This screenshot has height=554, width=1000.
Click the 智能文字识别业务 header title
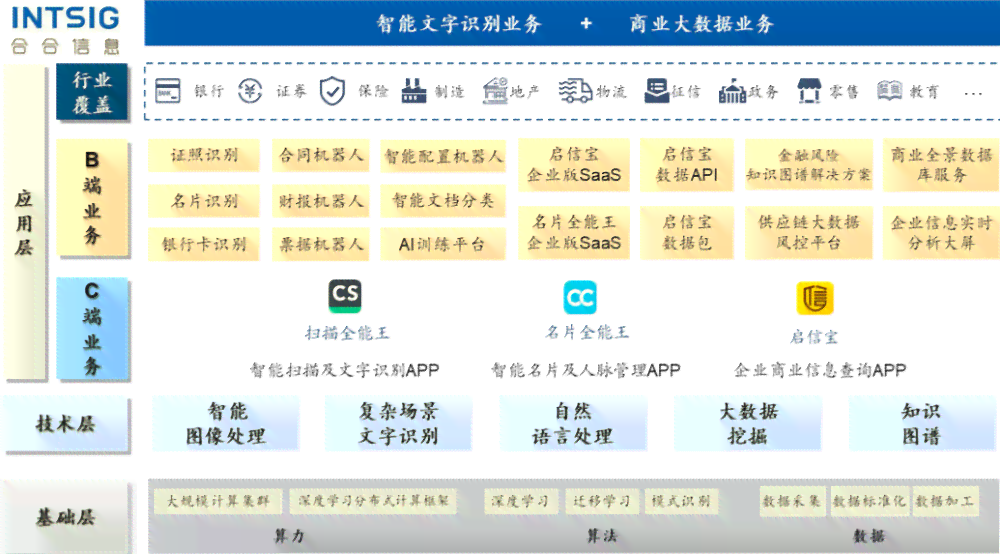(x=459, y=24)
